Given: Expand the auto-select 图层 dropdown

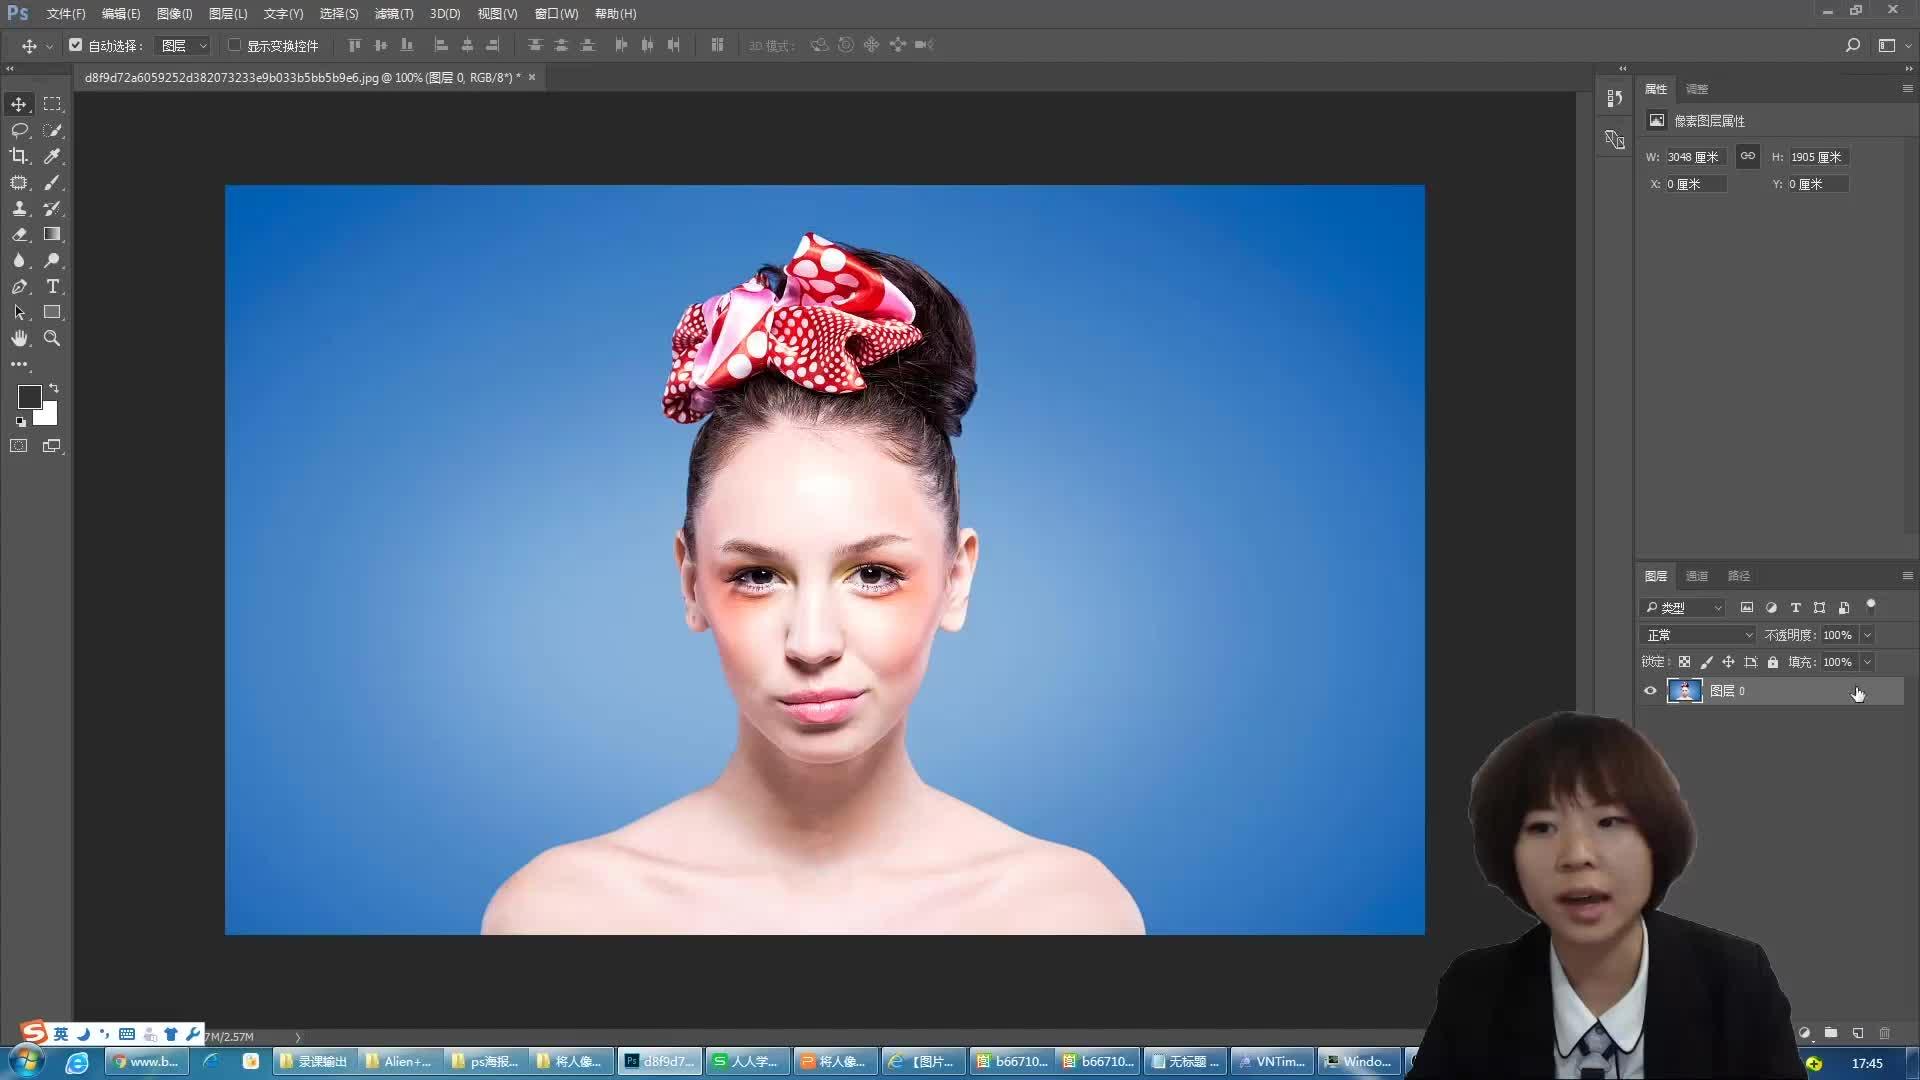Looking at the screenshot, I should [184, 45].
